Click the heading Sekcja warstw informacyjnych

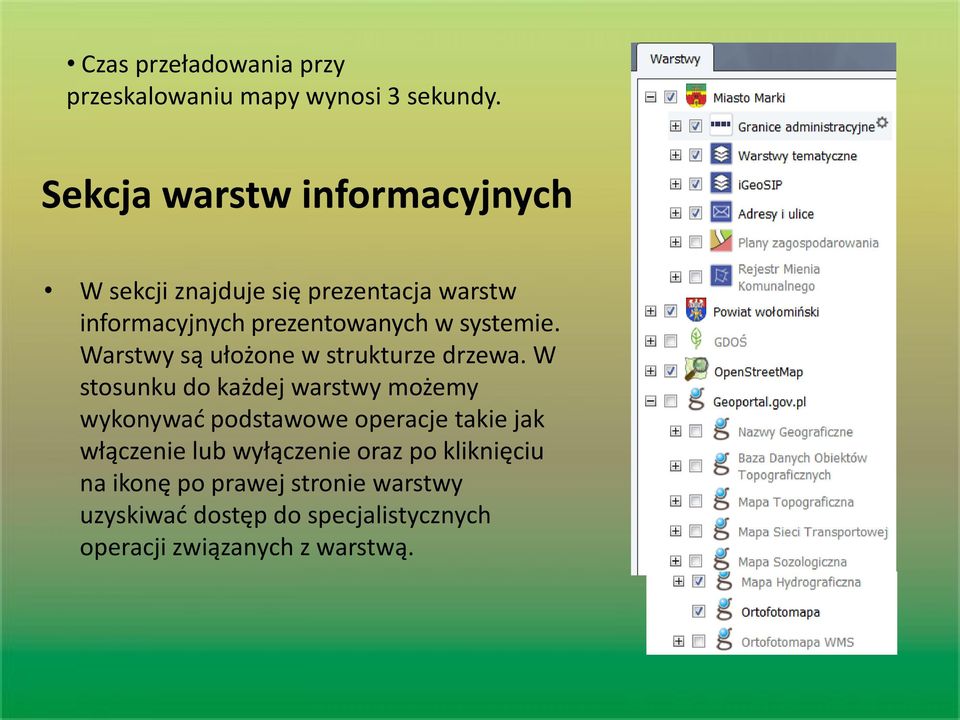307,195
